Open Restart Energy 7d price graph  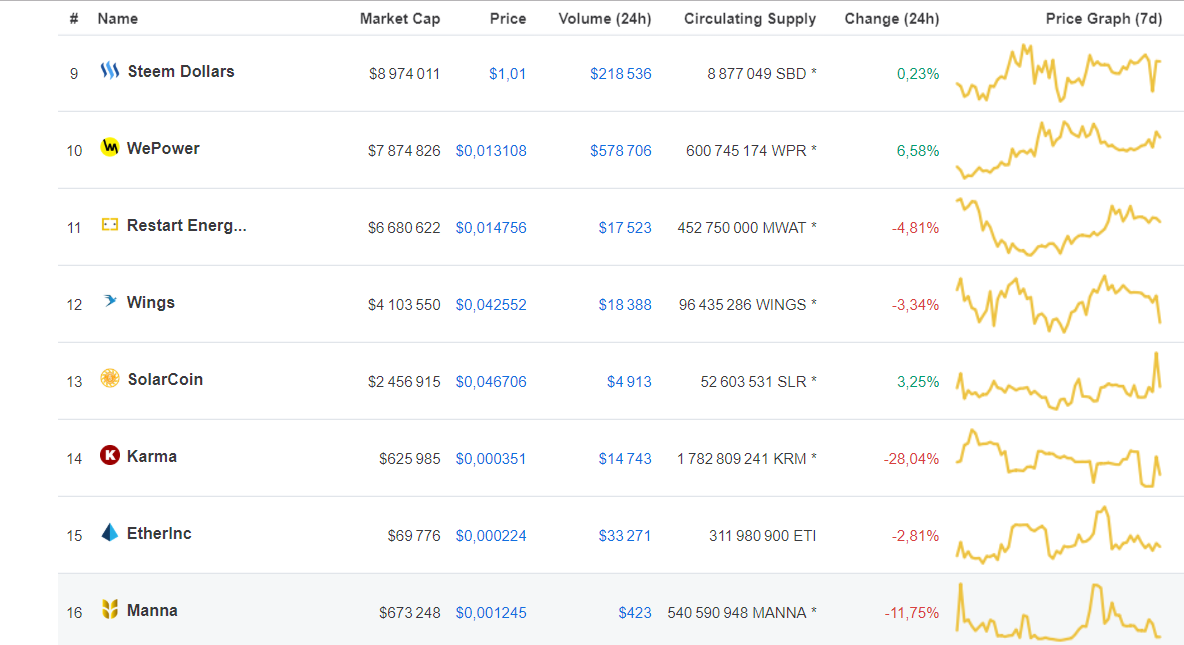pos(1059,227)
